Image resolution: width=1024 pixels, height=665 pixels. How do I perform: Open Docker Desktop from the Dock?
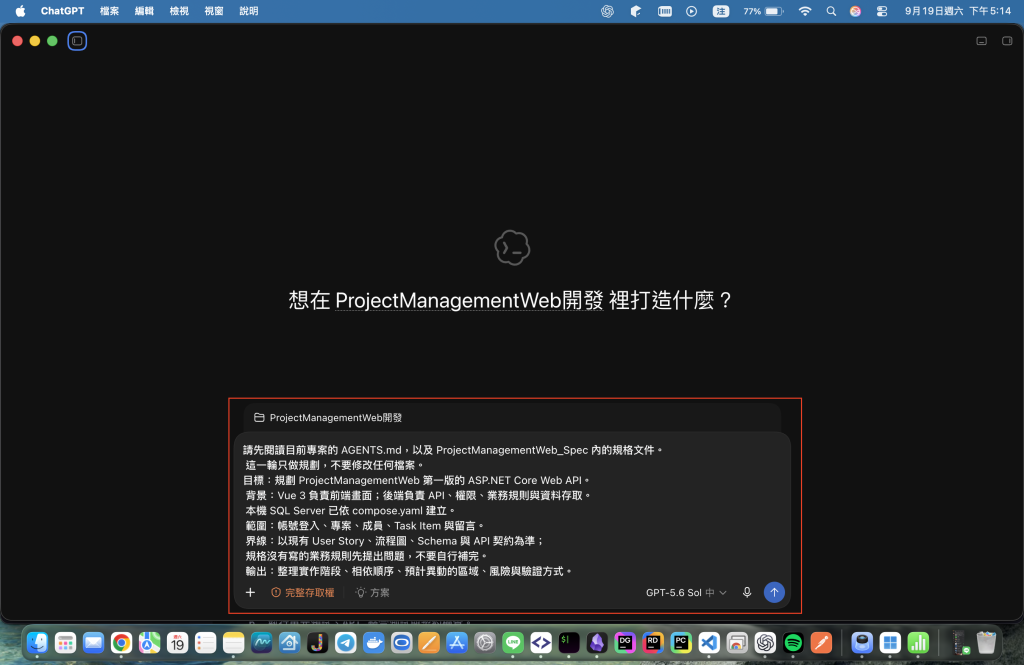tap(374, 643)
